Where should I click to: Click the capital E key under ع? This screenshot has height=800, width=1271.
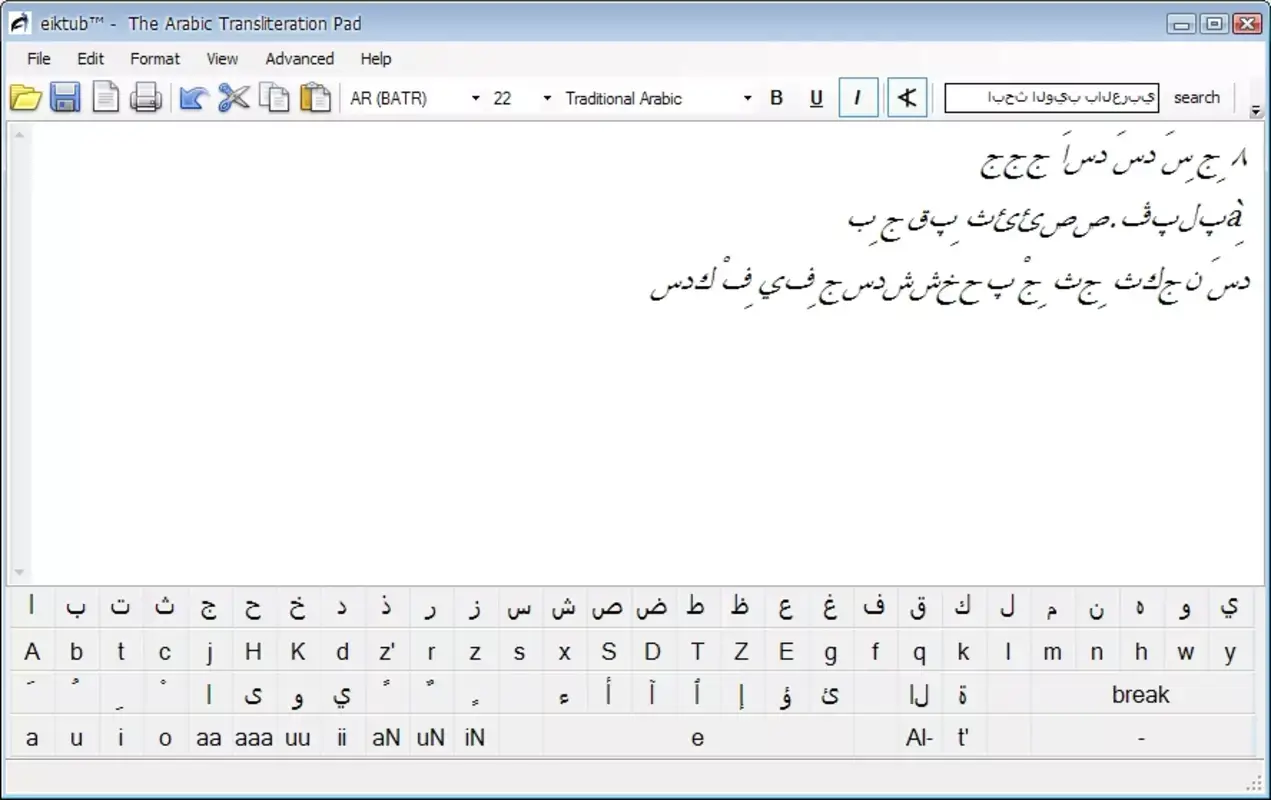tap(786, 653)
